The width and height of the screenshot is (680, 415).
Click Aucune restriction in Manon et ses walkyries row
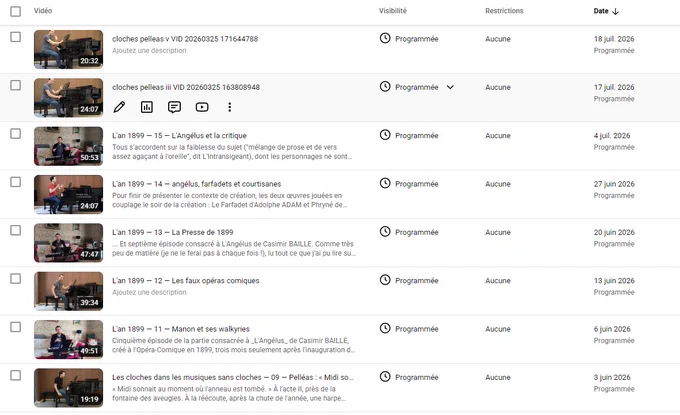tap(498, 329)
